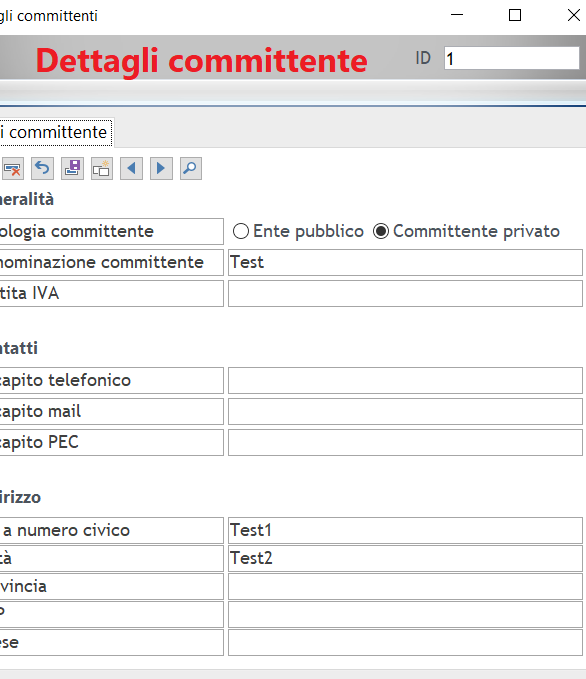Click the ID field showing 1

coord(512,58)
